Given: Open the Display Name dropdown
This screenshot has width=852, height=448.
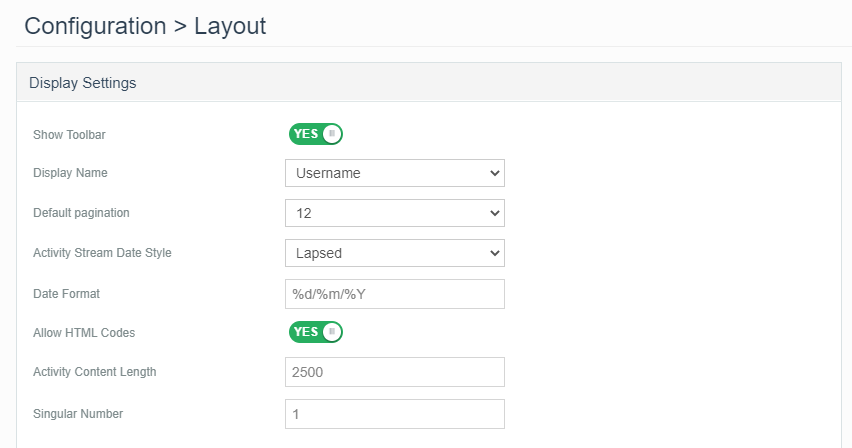Looking at the screenshot, I should tap(394, 173).
